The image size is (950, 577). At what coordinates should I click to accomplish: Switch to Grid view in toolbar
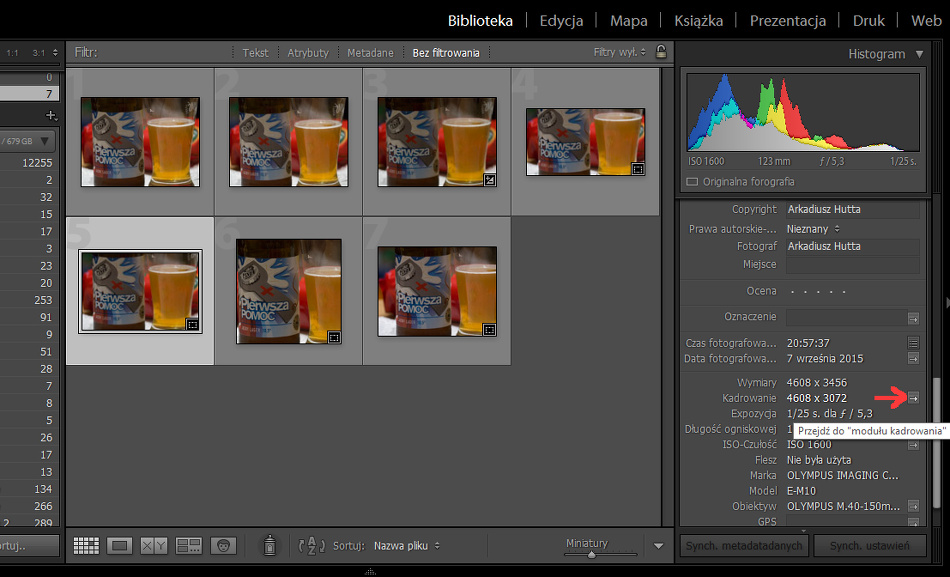[x=86, y=546]
